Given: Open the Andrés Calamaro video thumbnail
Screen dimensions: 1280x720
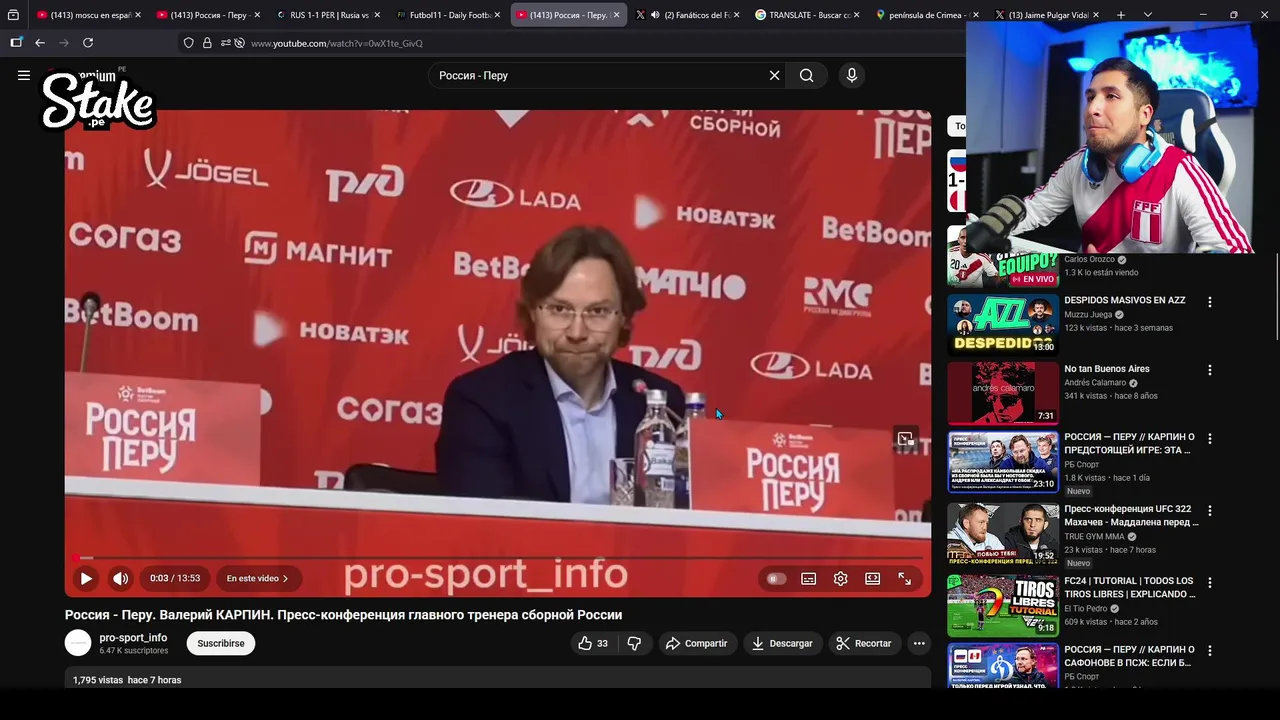Looking at the screenshot, I should point(1003,393).
